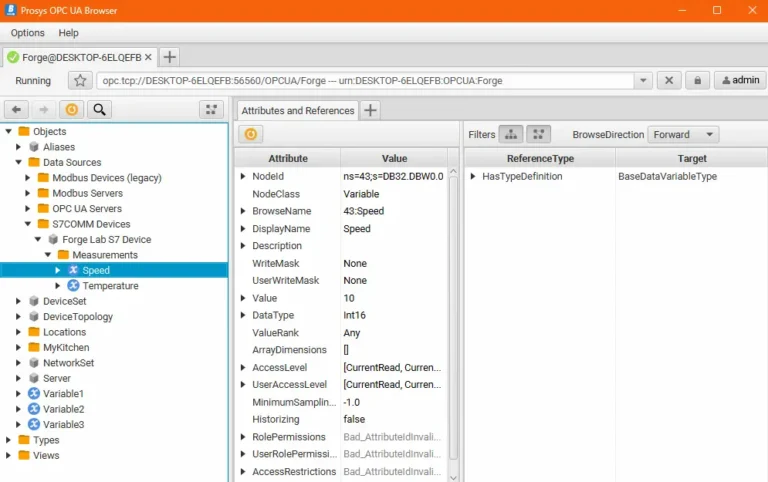Collapse the S7COMM Devices folder

click(28, 224)
